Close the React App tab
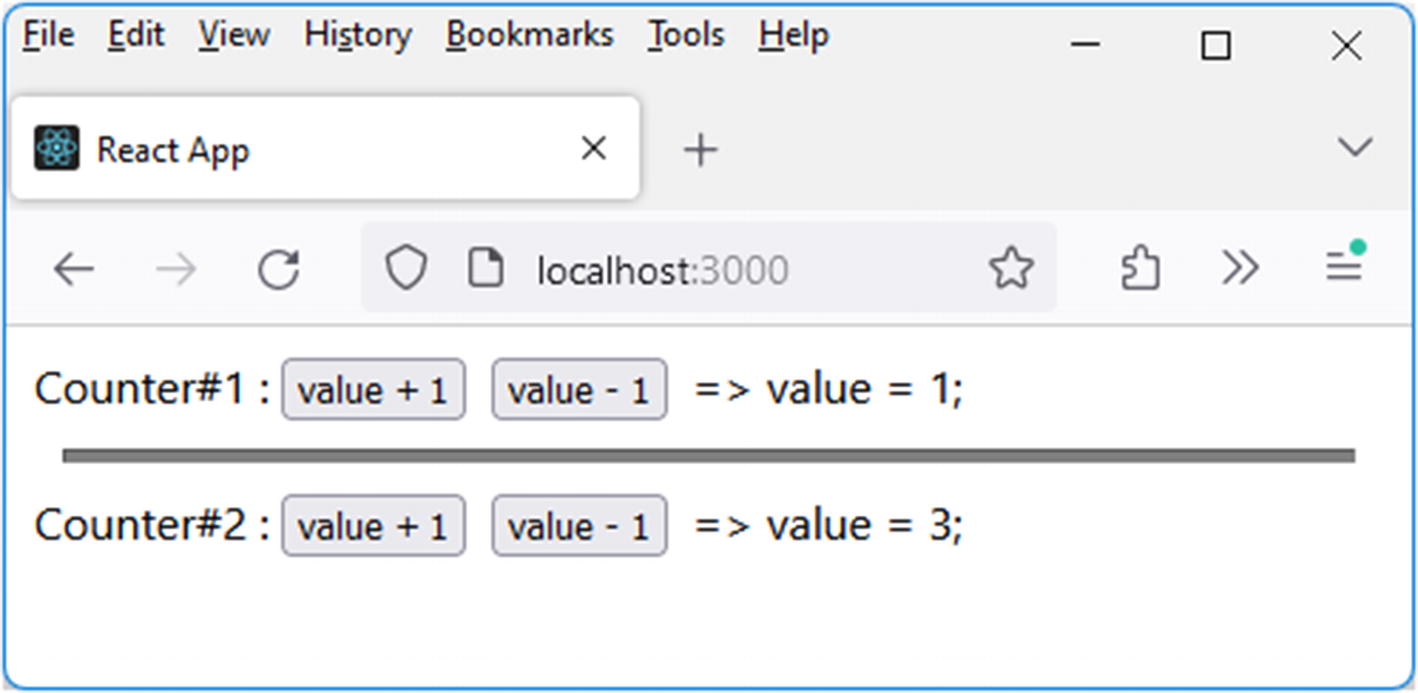 (x=593, y=149)
